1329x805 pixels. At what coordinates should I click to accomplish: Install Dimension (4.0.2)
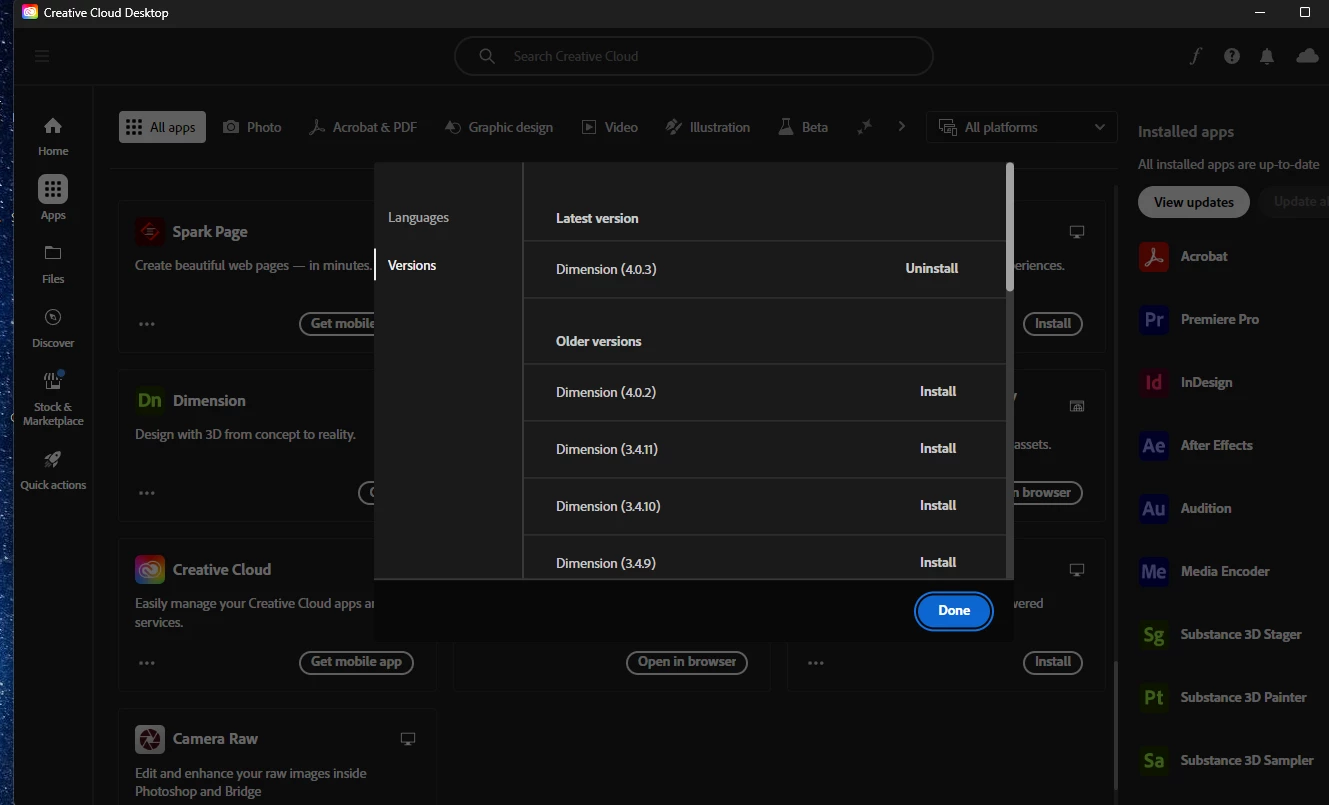(938, 391)
